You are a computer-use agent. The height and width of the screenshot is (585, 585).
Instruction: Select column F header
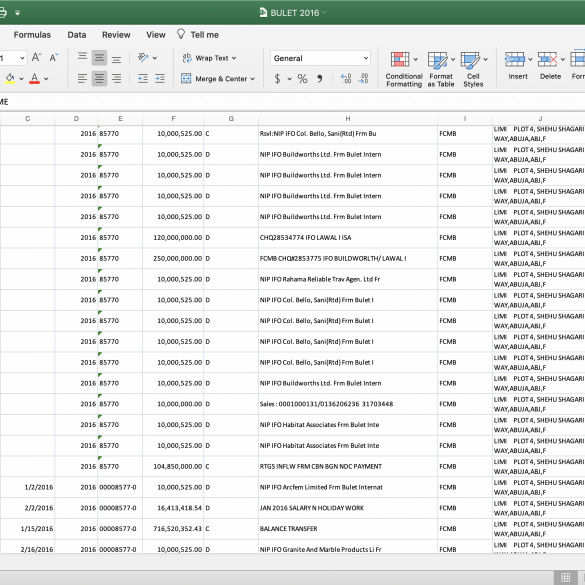pyautogui.click(x=173, y=119)
